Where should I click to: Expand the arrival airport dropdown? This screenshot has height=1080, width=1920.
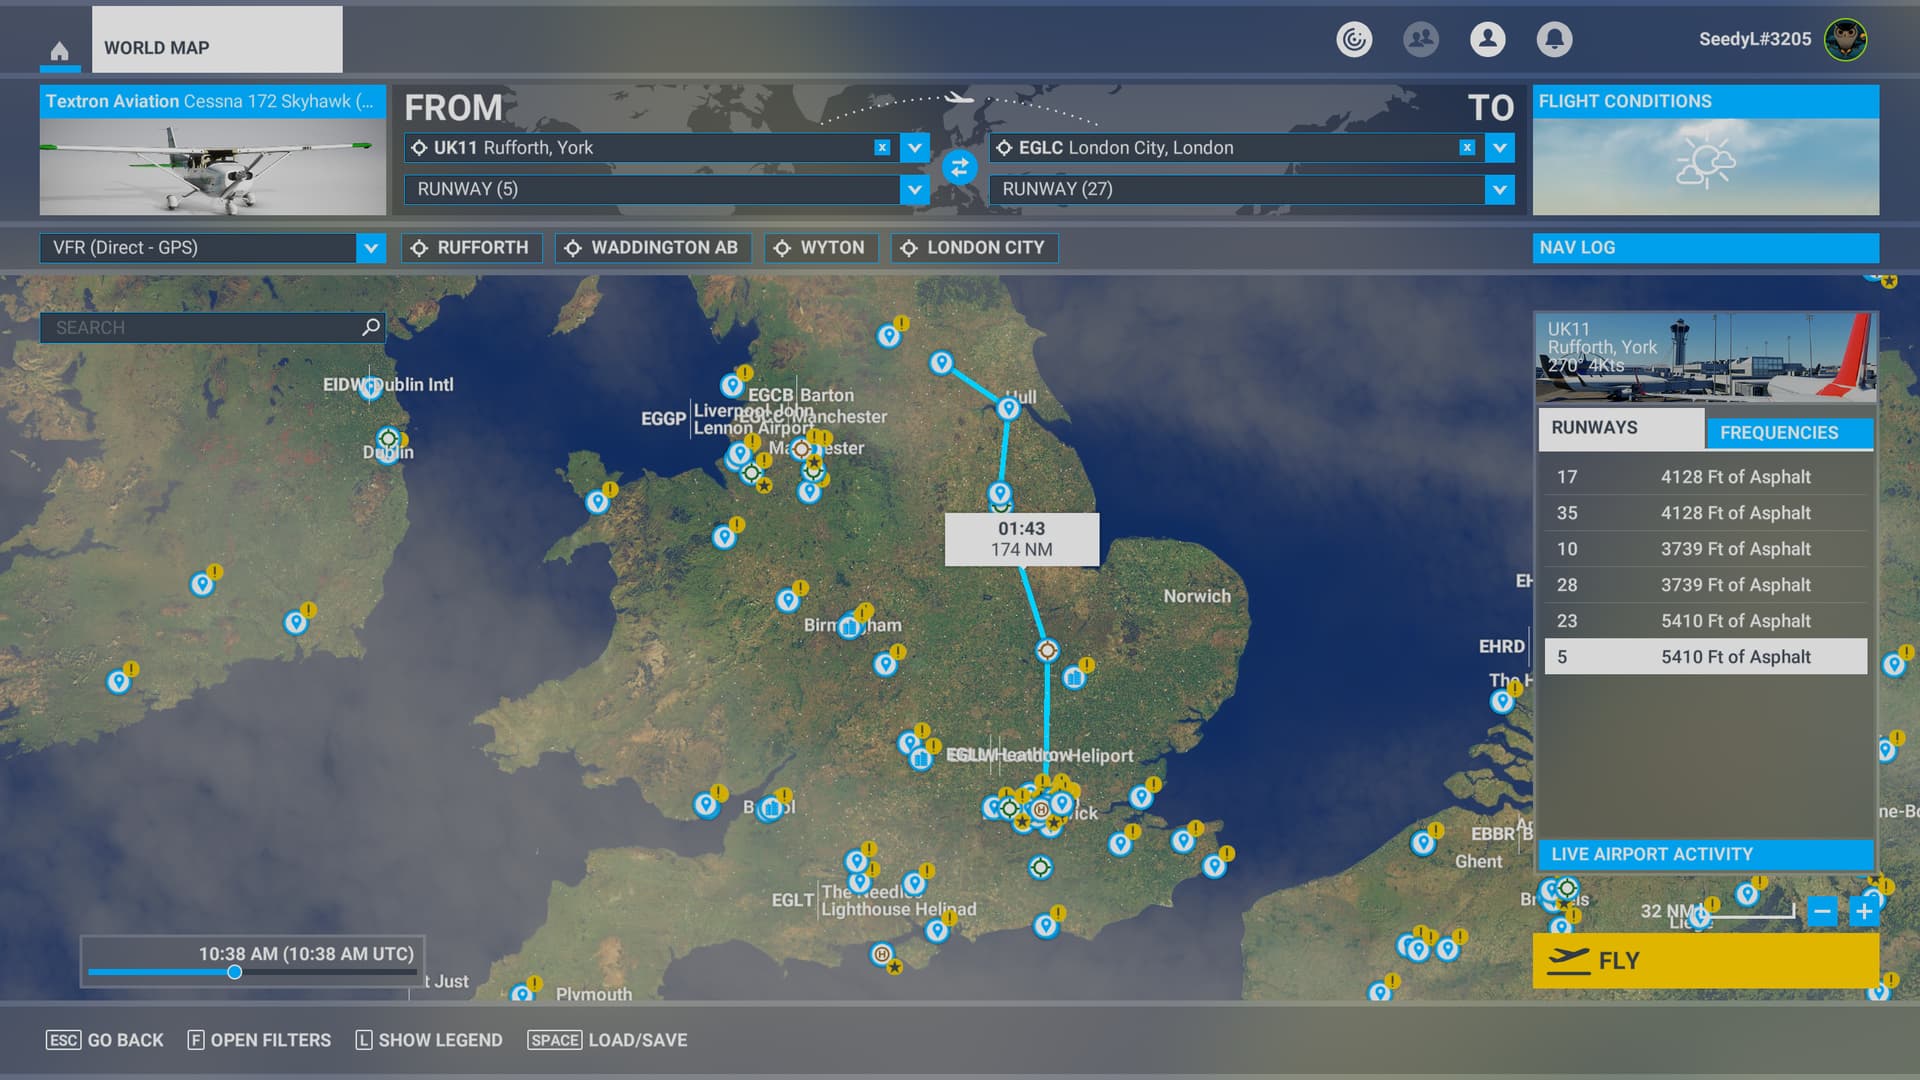tap(1499, 148)
